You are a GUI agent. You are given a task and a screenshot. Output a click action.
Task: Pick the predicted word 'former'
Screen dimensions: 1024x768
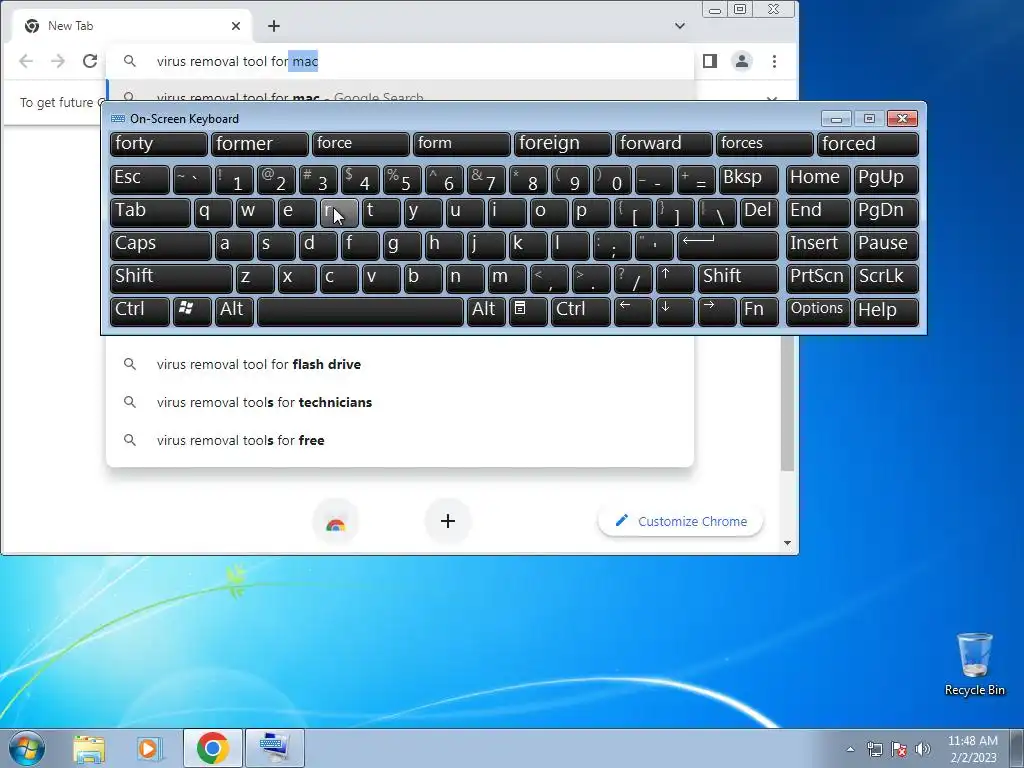(259, 144)
